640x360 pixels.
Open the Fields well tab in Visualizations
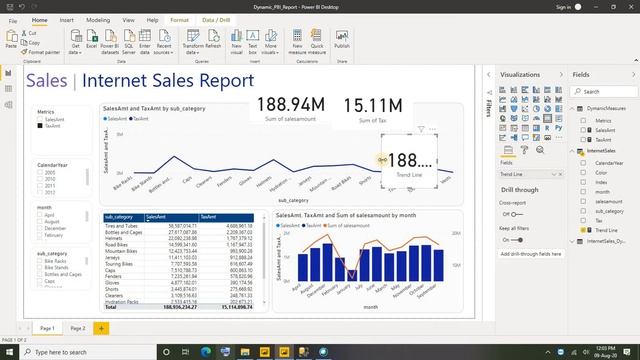508,150
